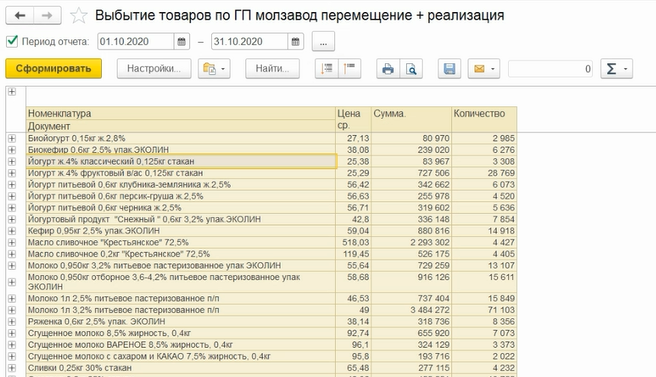
Task: Select the Номенклатура column header
Action: pos(181,113)
